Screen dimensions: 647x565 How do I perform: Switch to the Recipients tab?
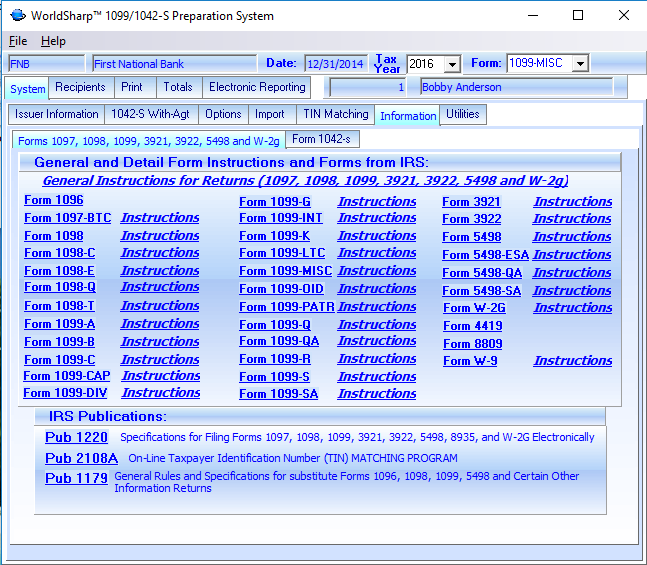coord(80,88)
